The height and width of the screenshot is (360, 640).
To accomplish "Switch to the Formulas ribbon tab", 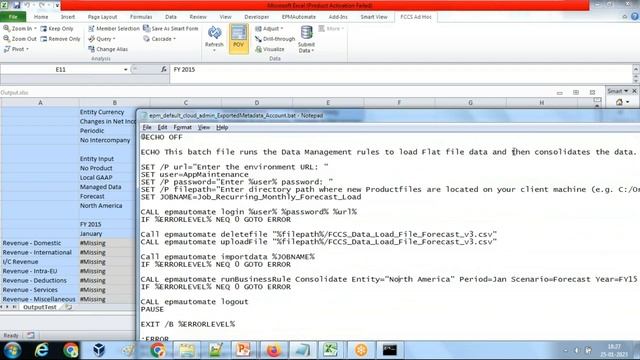I will pos(141,17).
